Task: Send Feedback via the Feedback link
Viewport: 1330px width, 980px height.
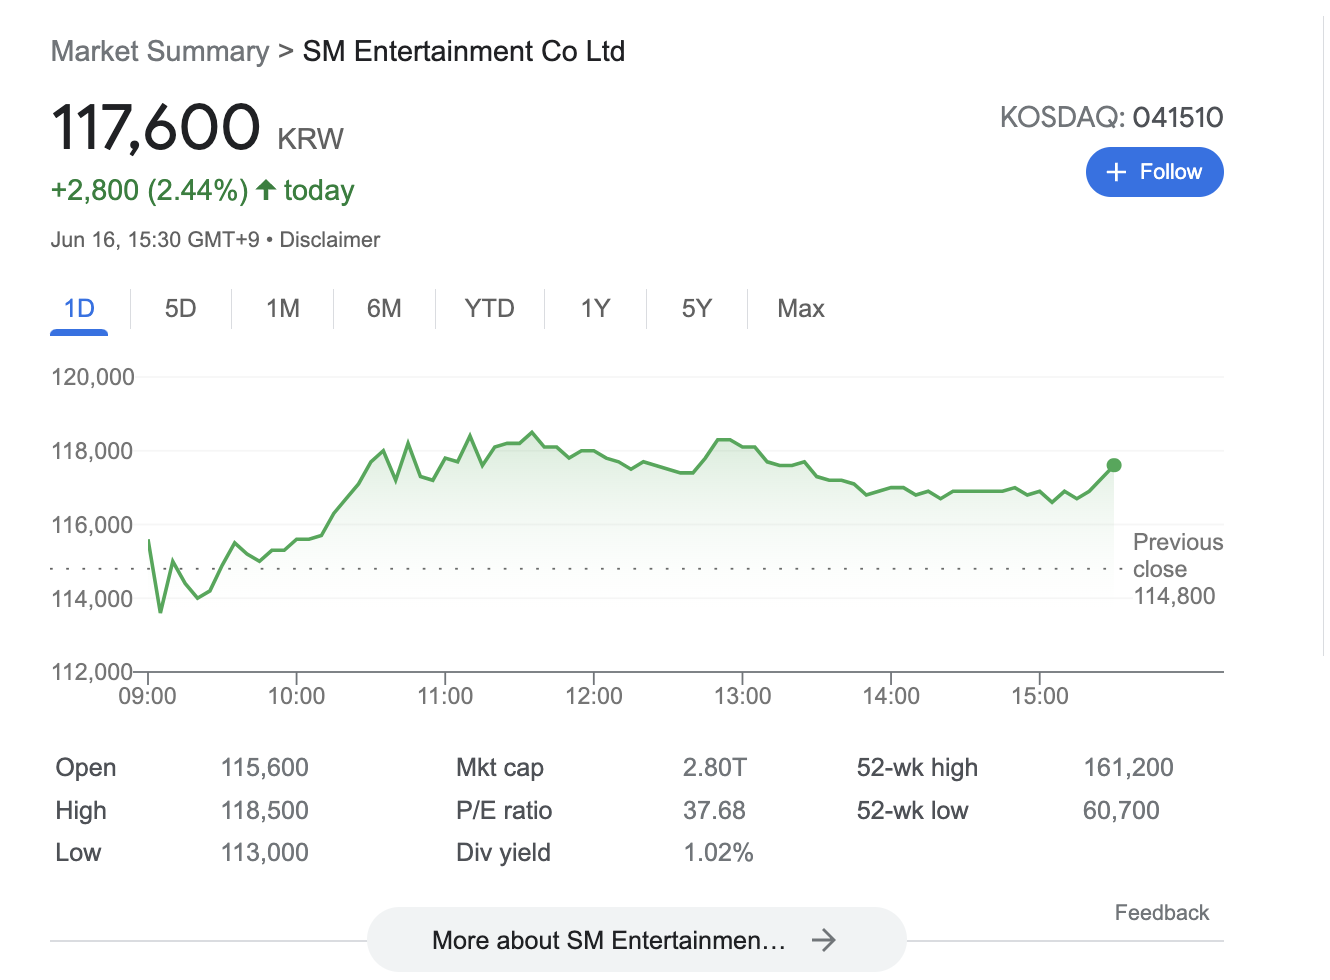Action: 1162,912
